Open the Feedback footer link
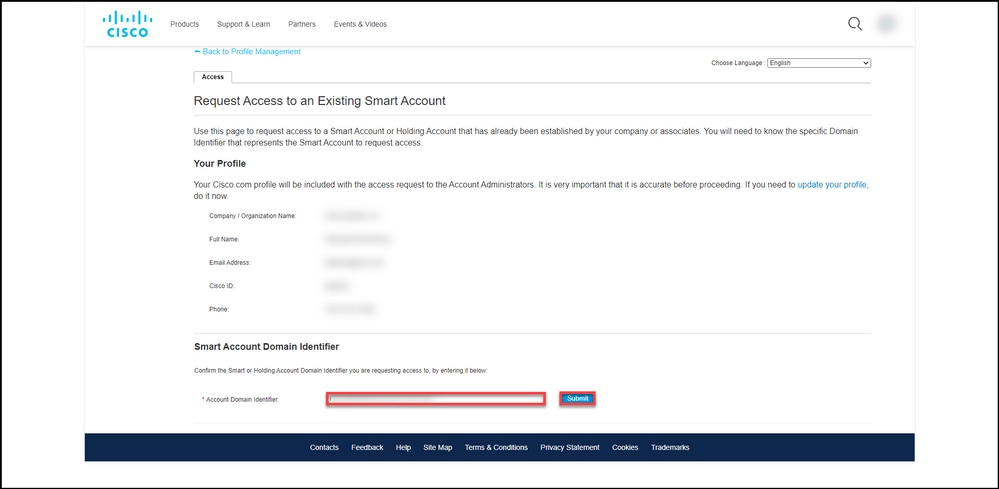The height and width of the screenshot is (489, 999). (x=367, y=448)
